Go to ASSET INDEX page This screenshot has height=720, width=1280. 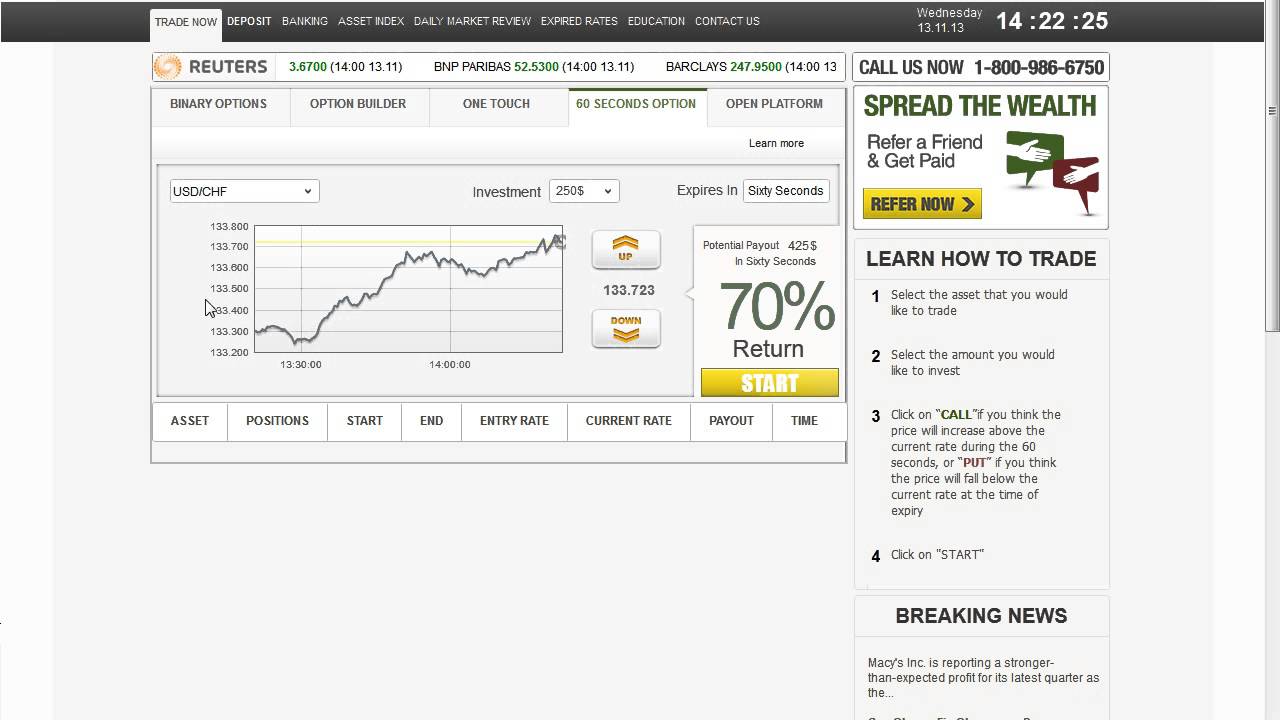tap(371, 21)
